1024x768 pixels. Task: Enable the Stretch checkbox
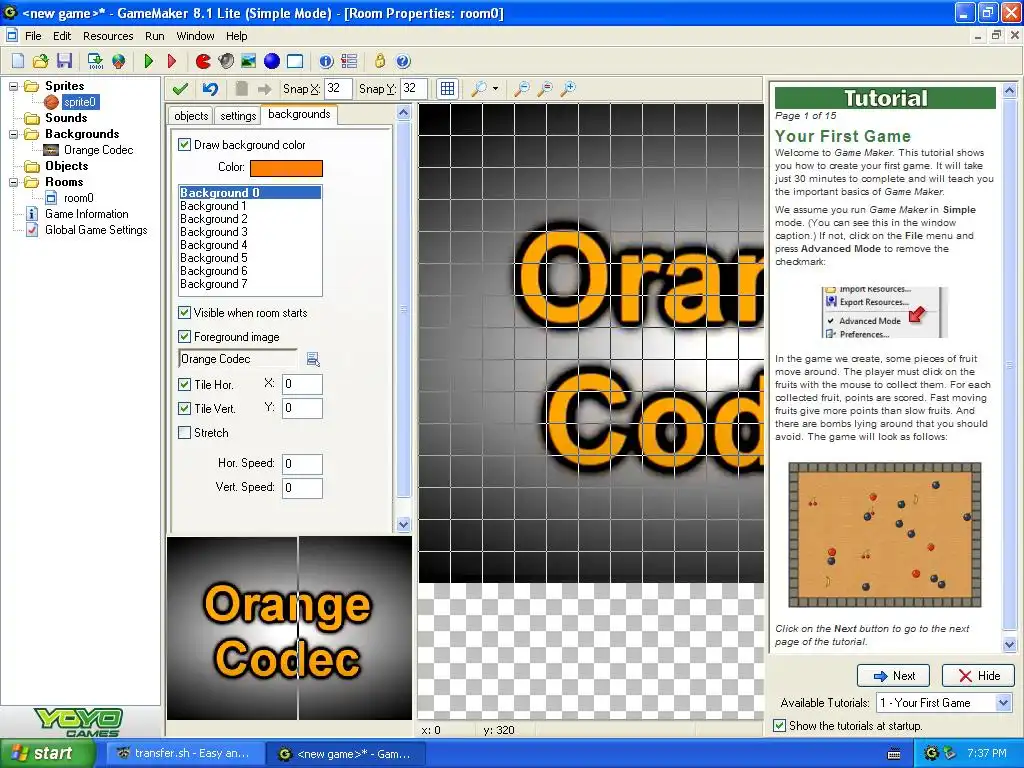coord(185,433)
